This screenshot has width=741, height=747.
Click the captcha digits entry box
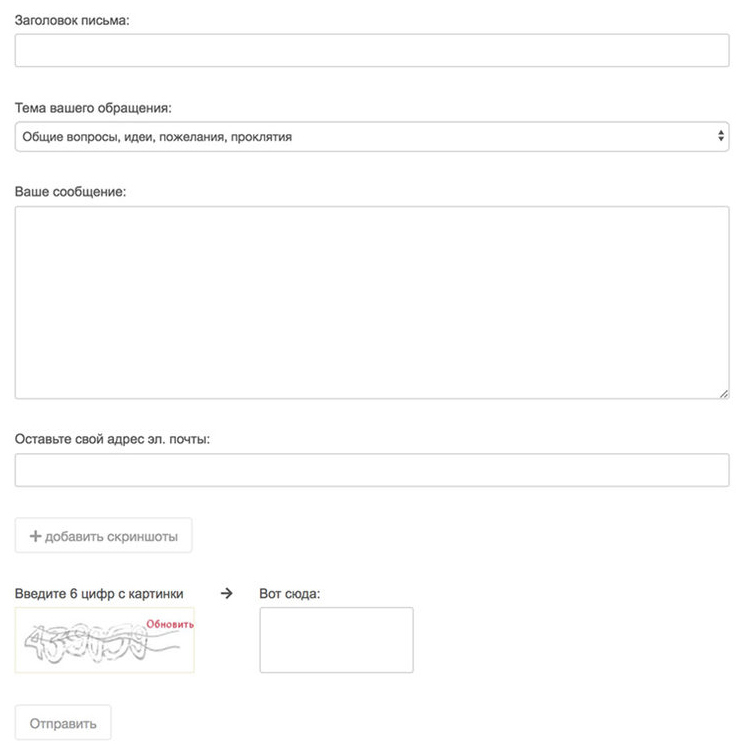coord(336,640)
